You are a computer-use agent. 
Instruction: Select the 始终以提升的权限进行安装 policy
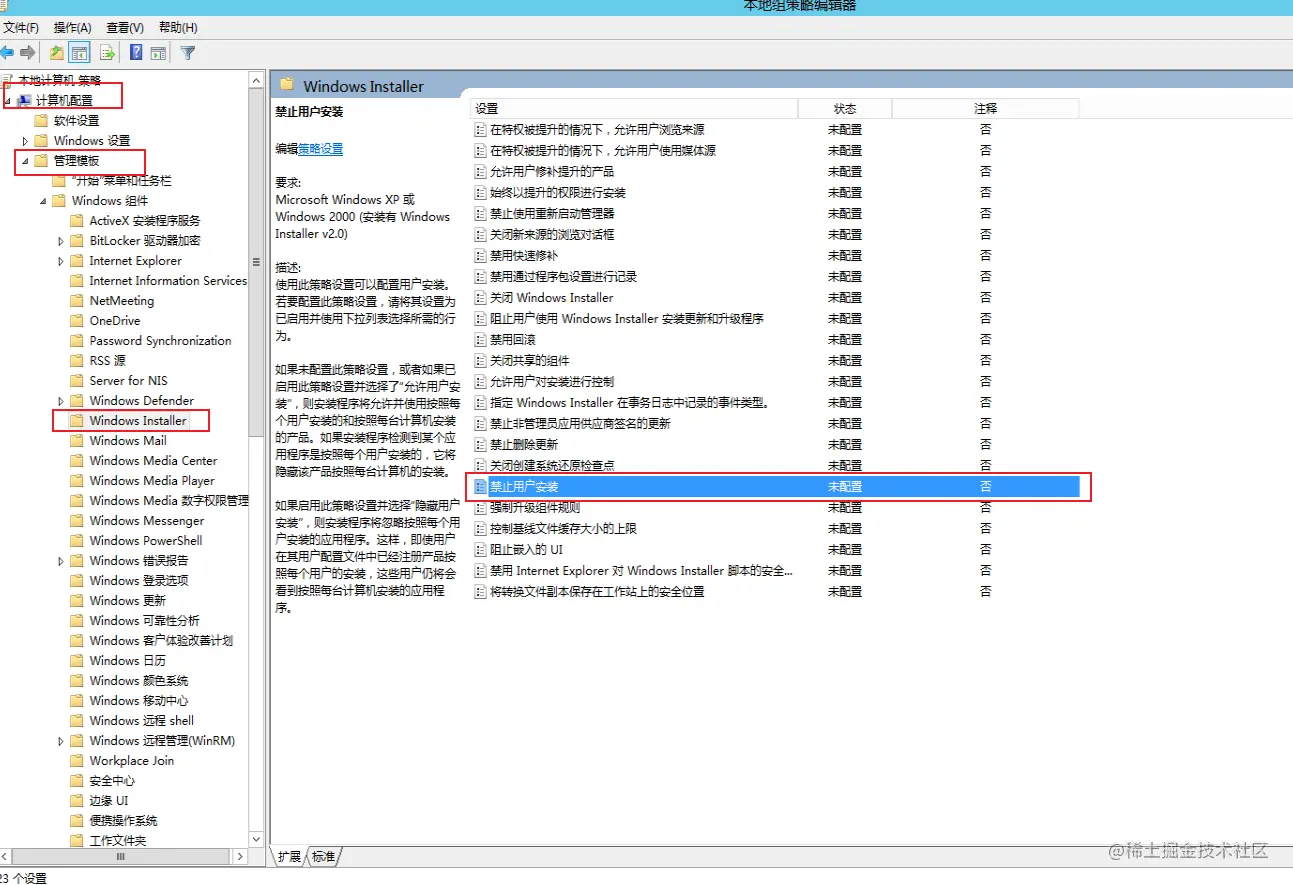click(x=557, y=192)
